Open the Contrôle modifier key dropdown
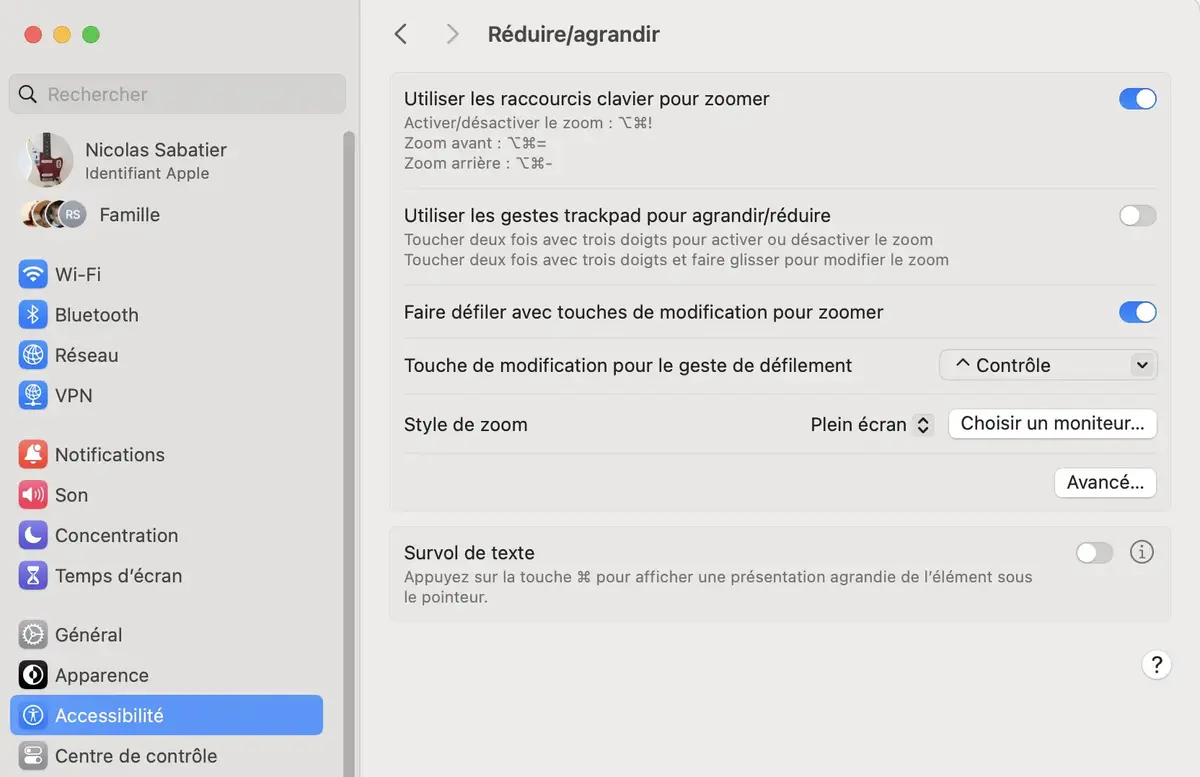The image size is (1200, 777). [x=1048, y=366]
